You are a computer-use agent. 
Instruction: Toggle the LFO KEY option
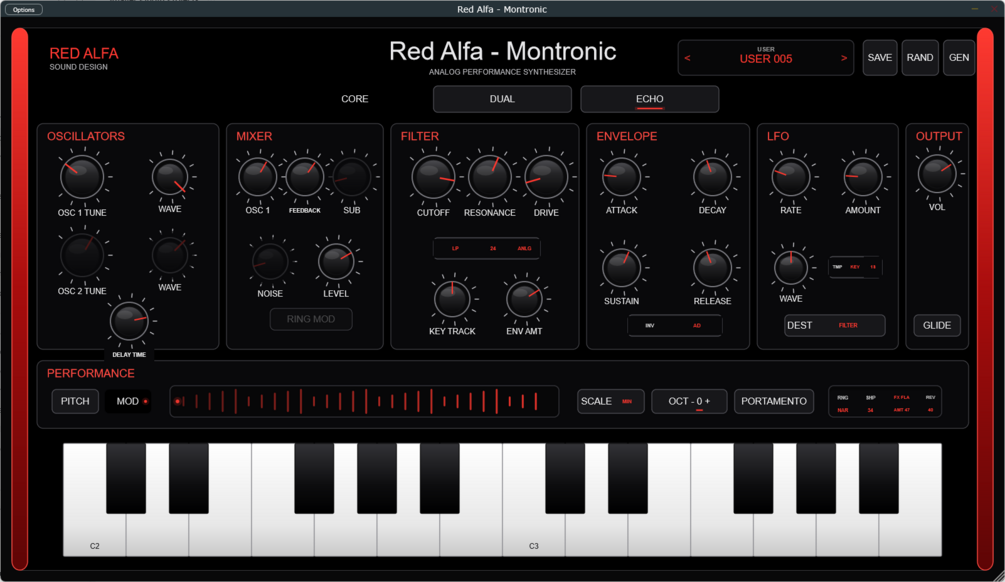[855, 267]
